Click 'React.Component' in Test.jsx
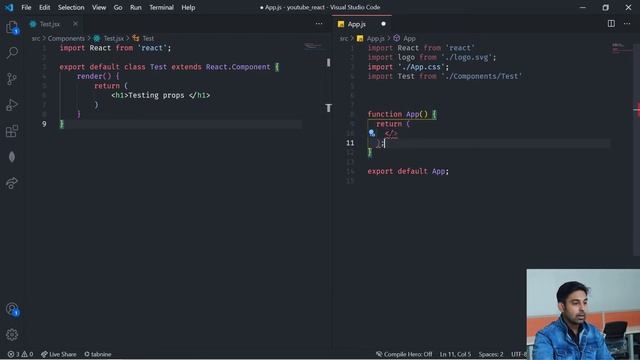The height and width of the screenshot is (360, 640). 238,67
